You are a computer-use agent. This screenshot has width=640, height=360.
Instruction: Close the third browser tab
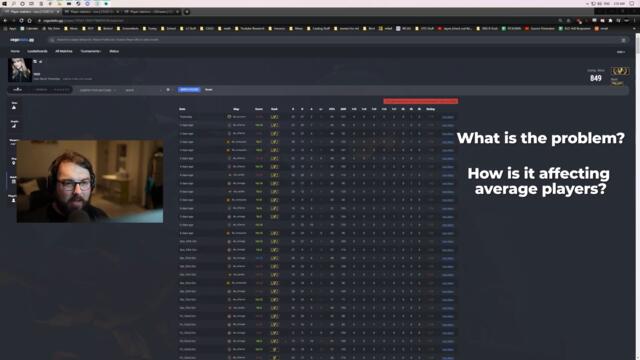click(x=178, y=12)
